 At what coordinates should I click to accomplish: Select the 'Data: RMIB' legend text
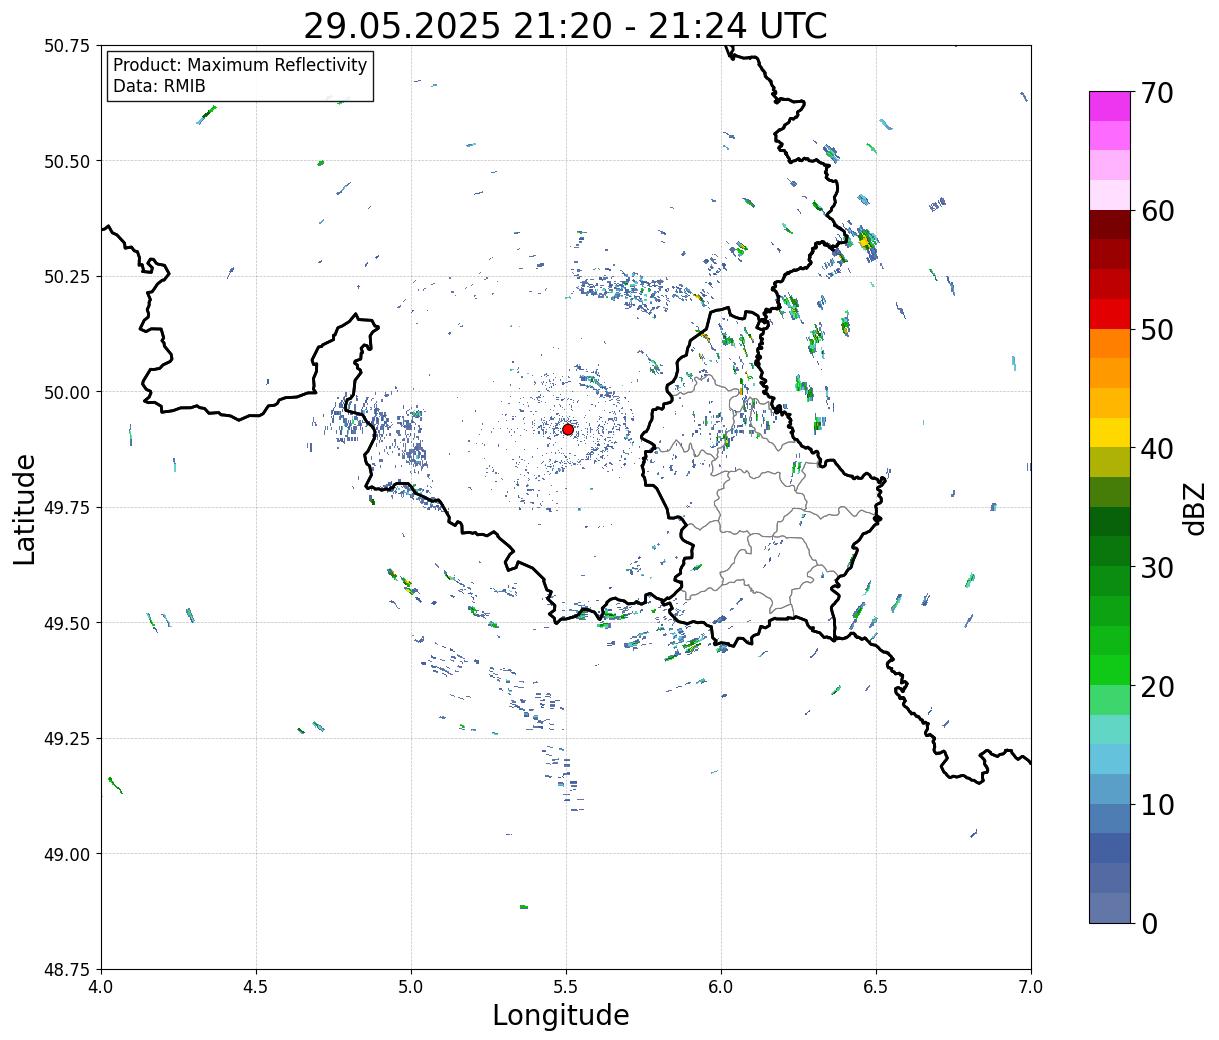pyautogui.click(x=159, y=86)
